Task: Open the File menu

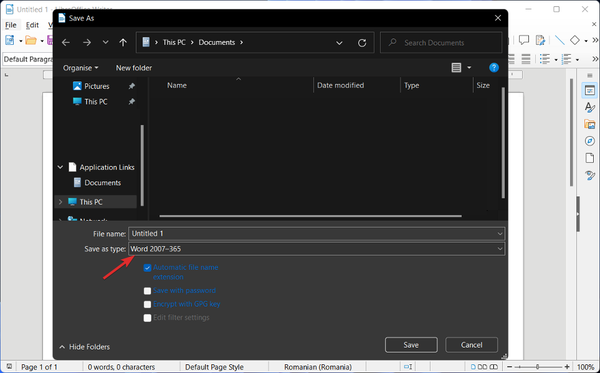Action: (11, 25)
